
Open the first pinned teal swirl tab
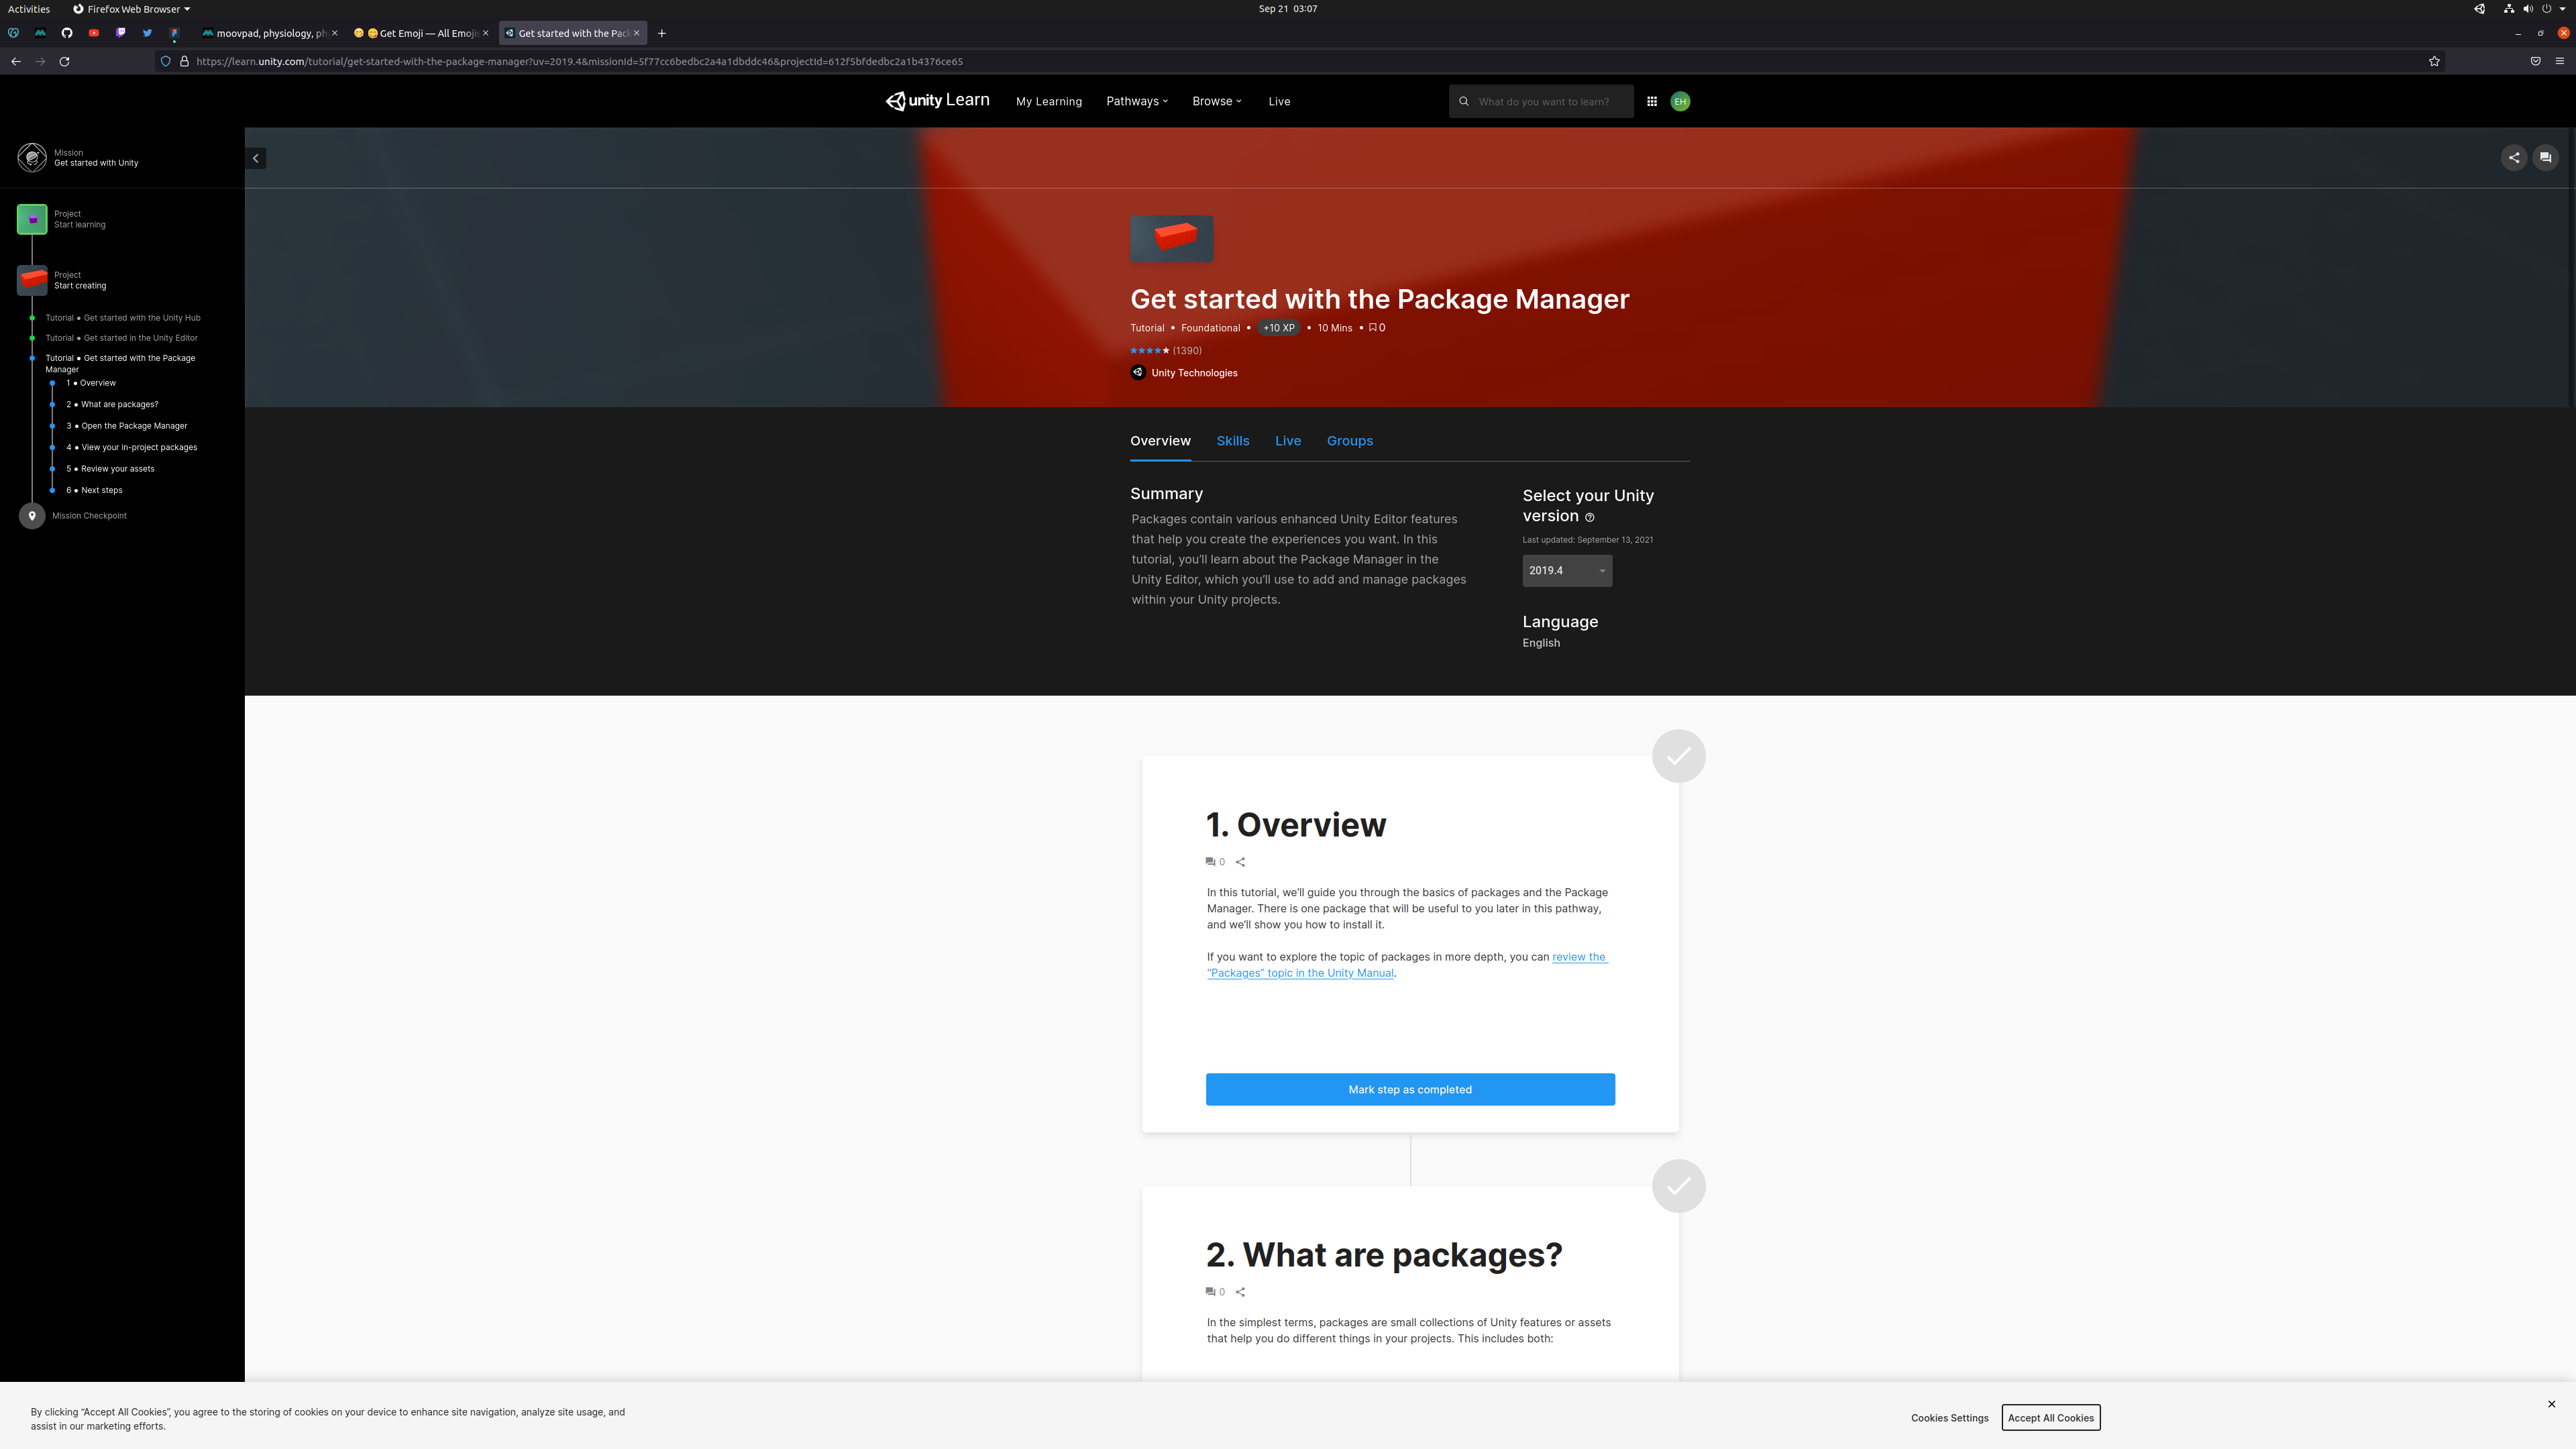click(x=13, y=33)
